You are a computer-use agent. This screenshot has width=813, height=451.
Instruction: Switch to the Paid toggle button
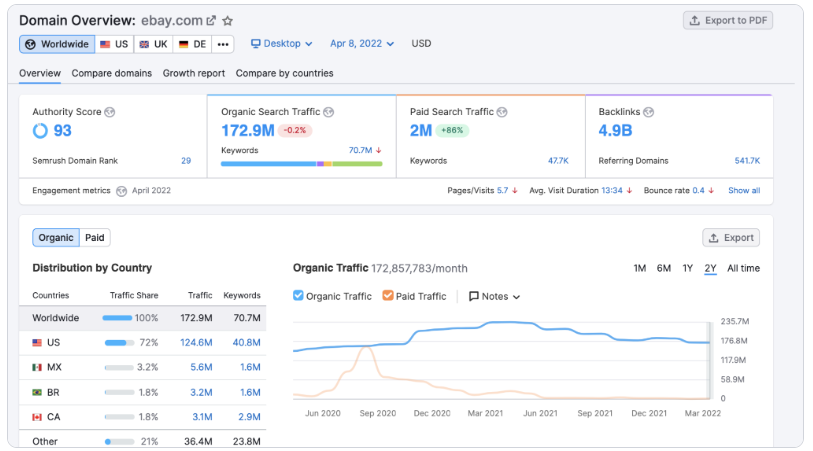tap(95, 237)
